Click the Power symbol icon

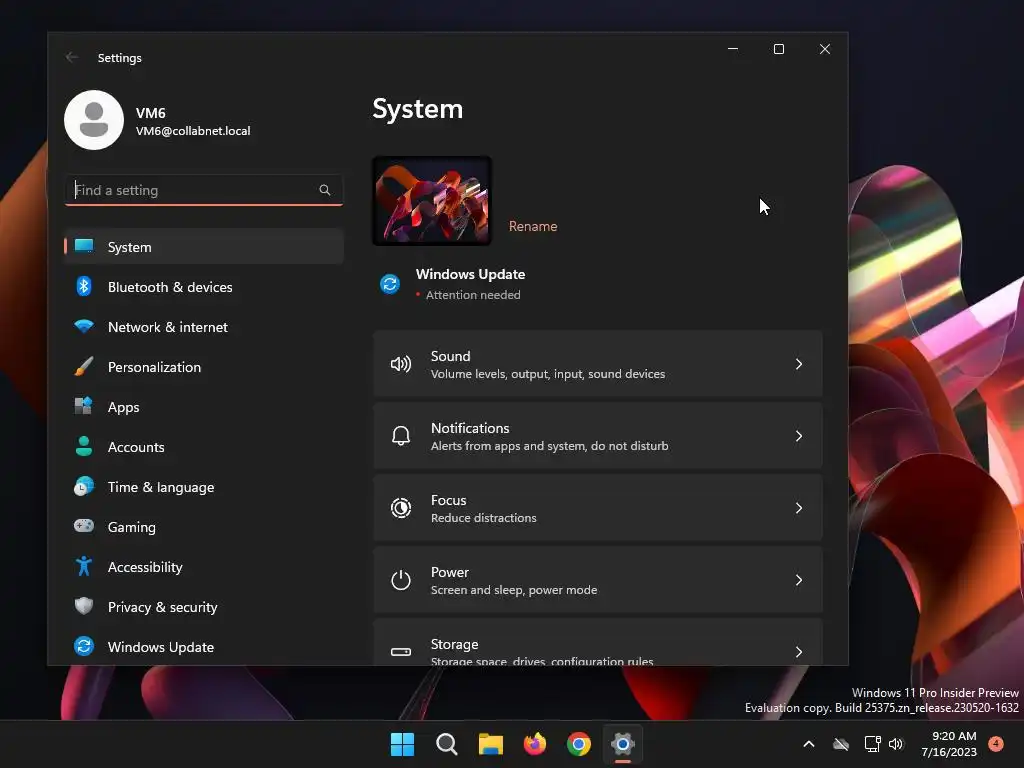coord(400,579)
